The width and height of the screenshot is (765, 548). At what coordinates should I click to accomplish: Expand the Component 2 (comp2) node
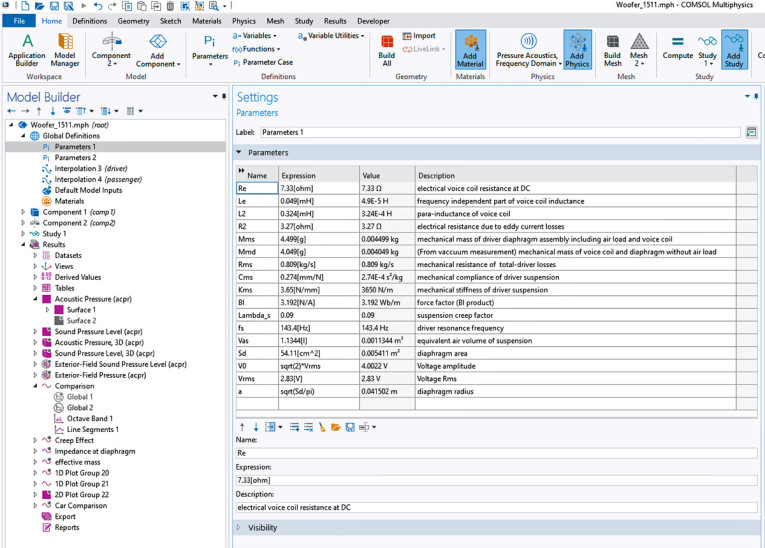(23, 223)
